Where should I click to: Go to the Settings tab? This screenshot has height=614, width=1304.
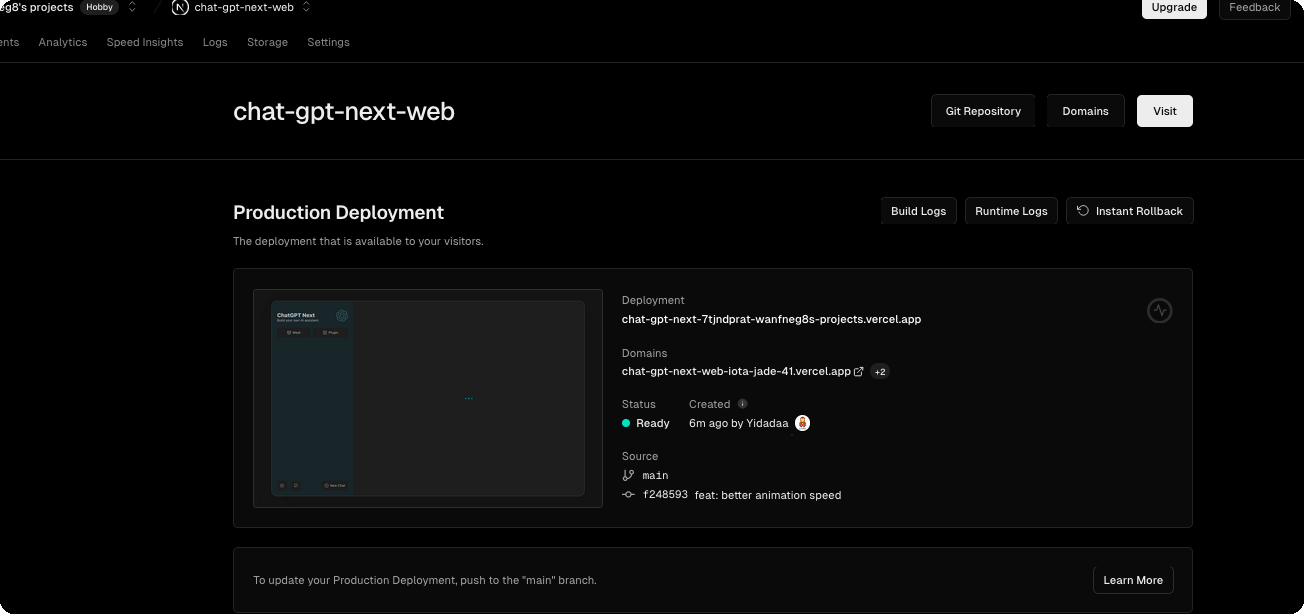coord(328,42)
